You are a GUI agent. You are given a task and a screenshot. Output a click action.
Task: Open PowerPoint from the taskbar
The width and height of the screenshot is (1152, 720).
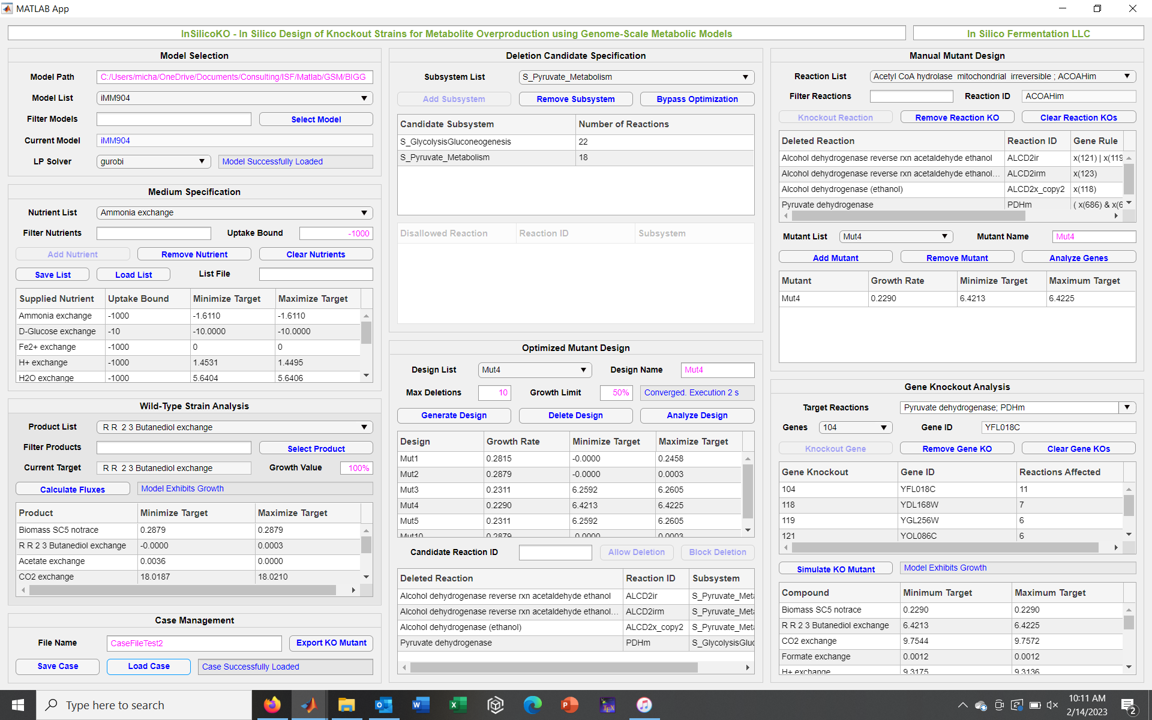(x=569, y=705)
